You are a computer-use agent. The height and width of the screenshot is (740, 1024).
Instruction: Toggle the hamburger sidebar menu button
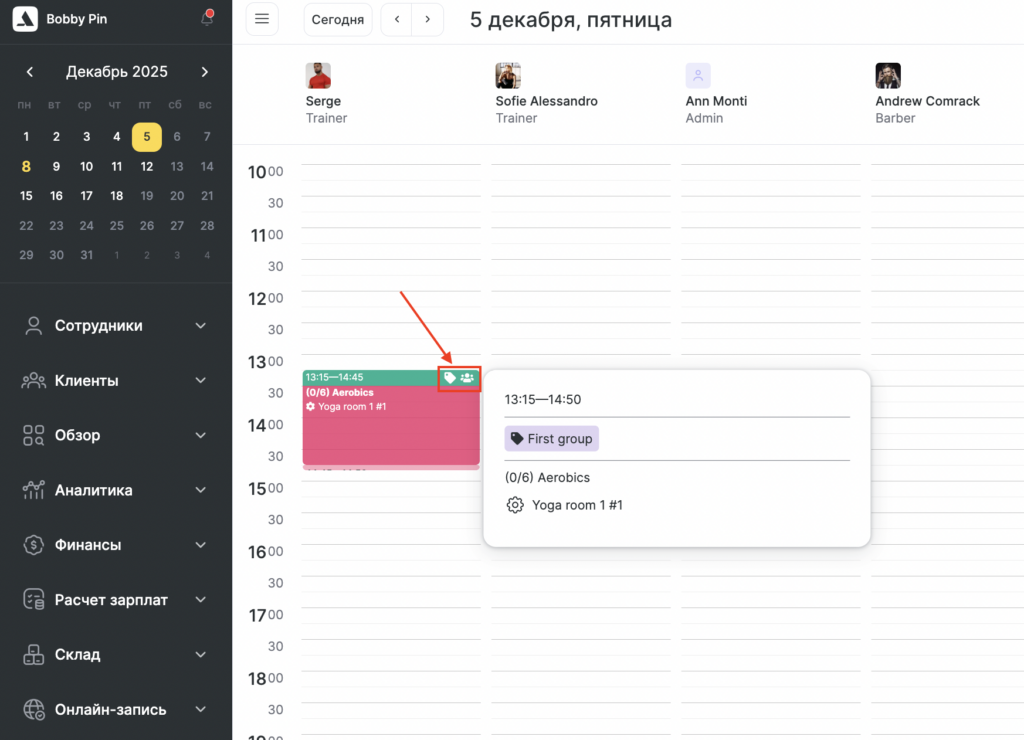(x=262, y=19)
